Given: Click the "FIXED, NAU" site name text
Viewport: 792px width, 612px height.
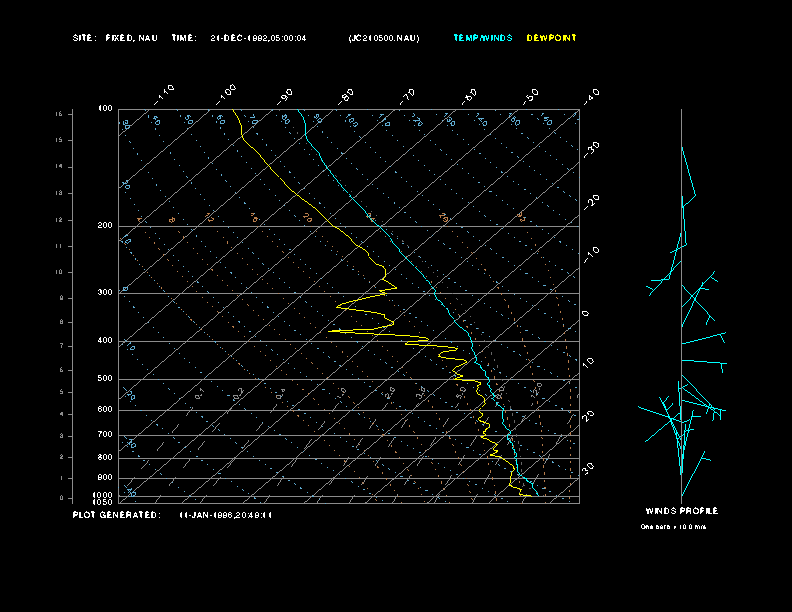Looking at the screenshot, I should (x=131, y=38).
